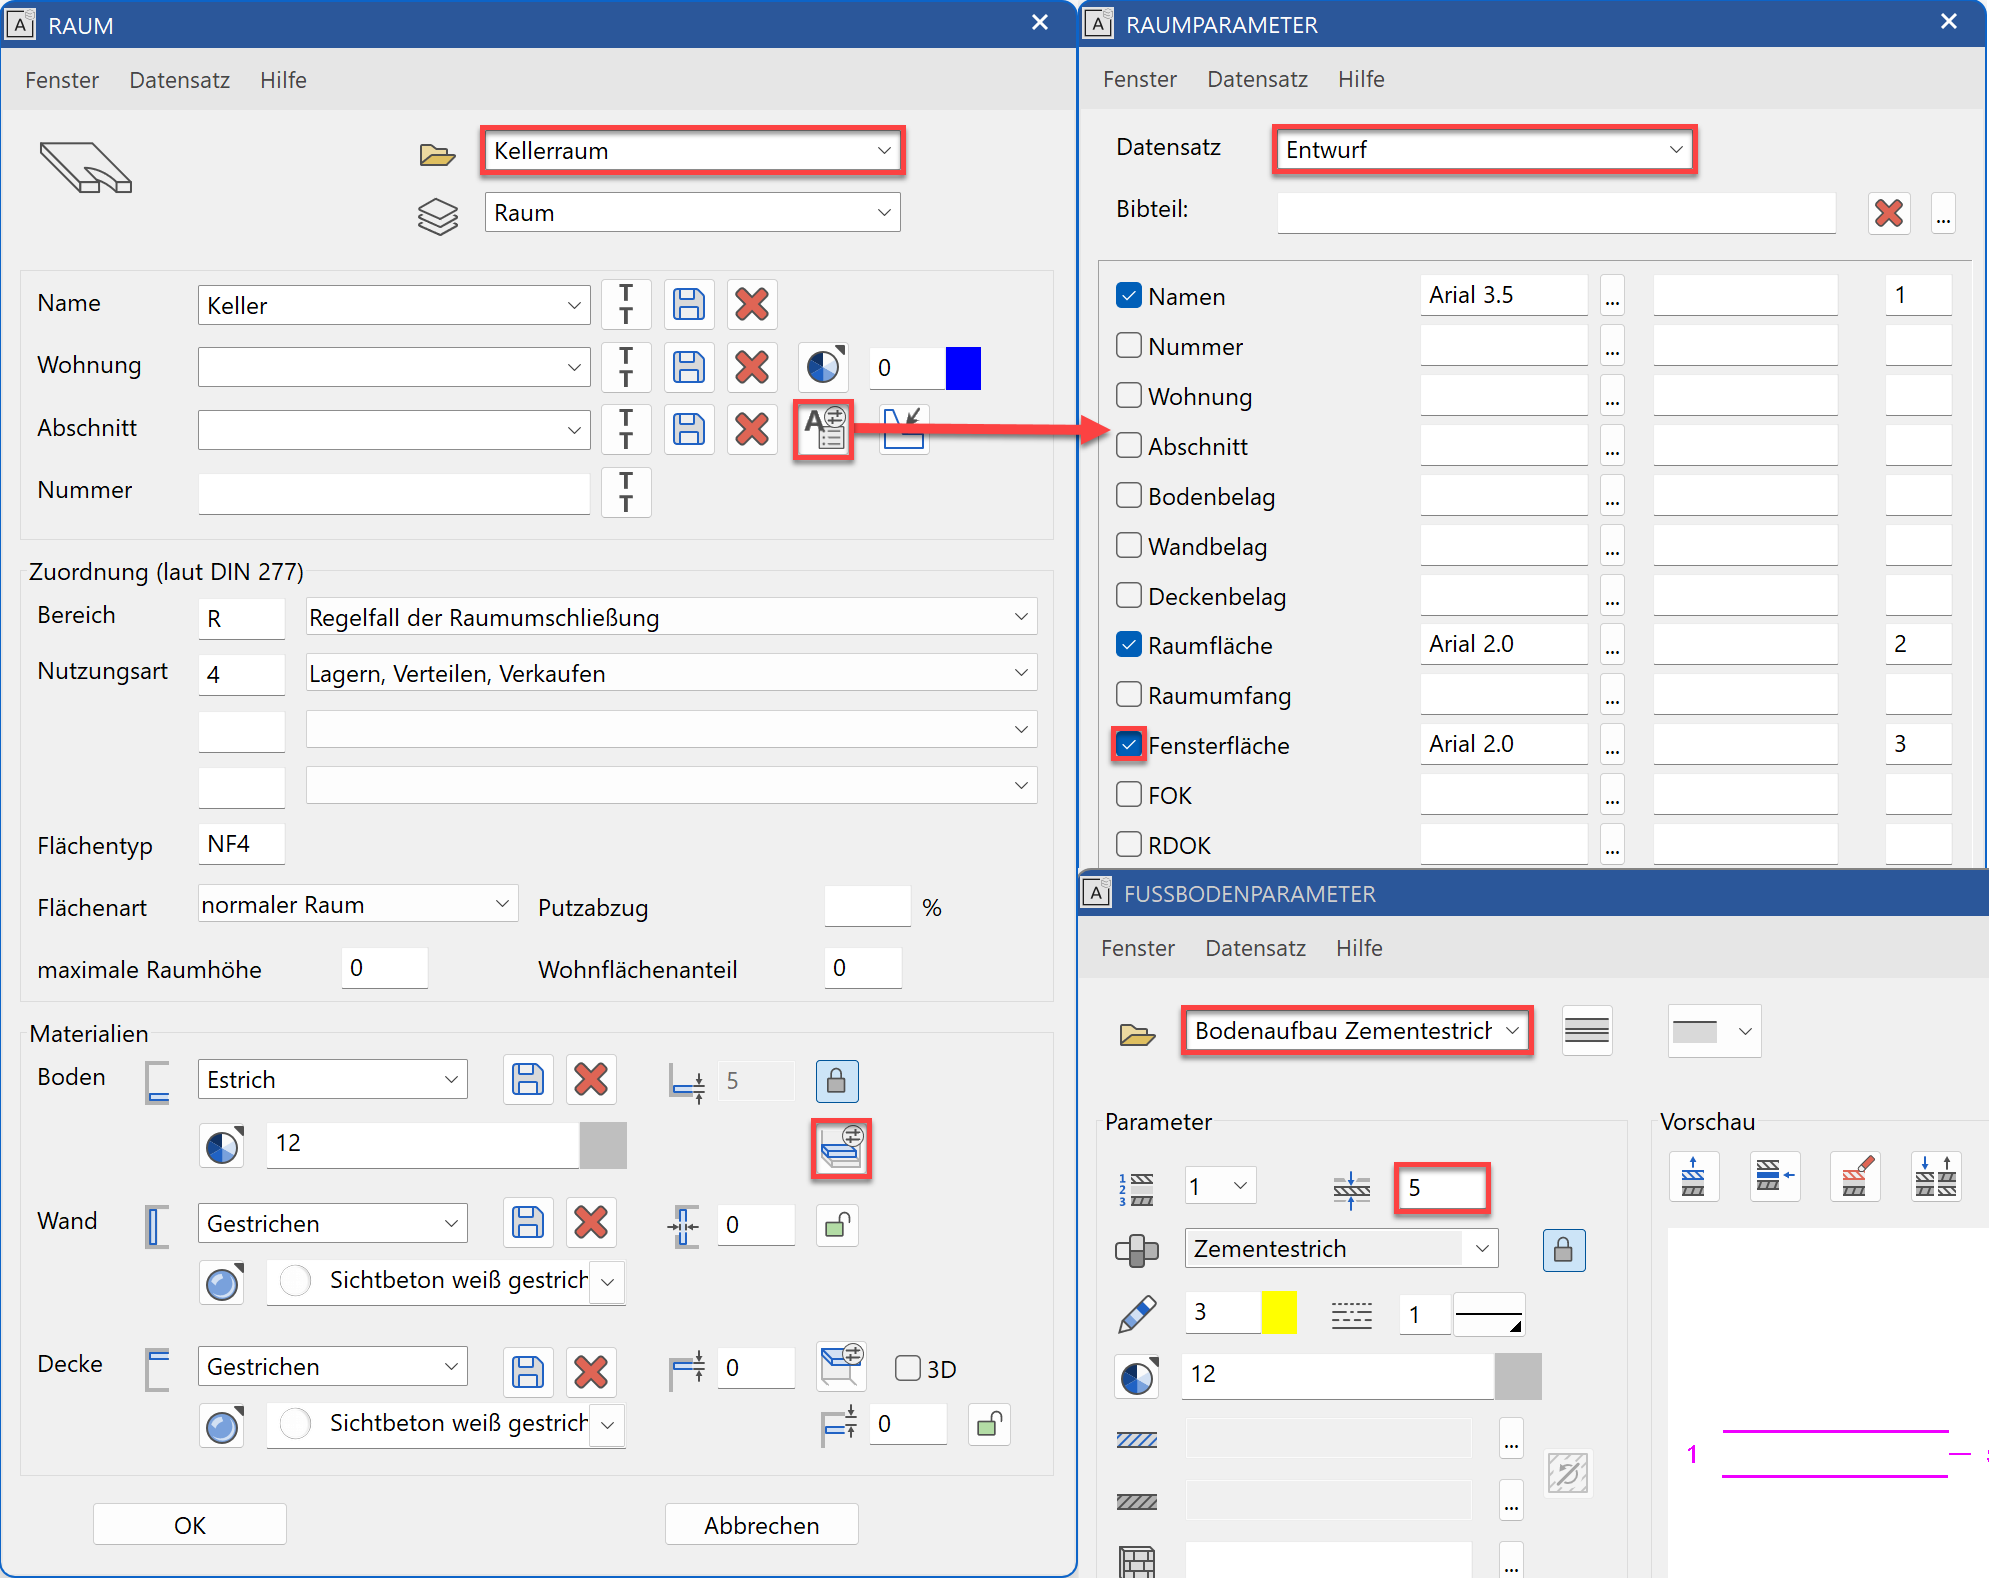Click save icon in Name row
The height and width of the screenshot is (1578, 1989).
(x=688, y=304)
